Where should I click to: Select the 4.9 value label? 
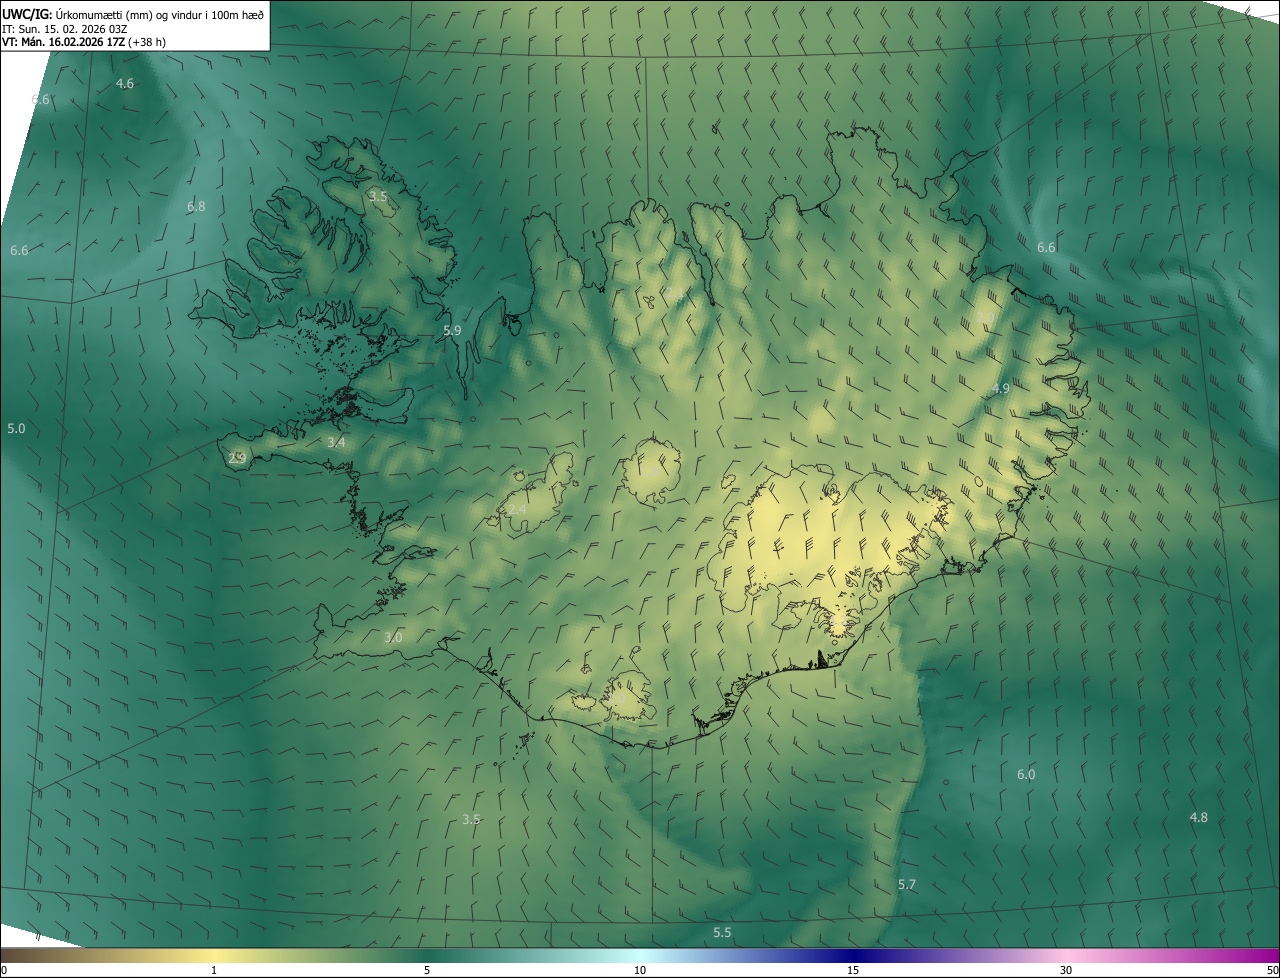[1000, 389]
